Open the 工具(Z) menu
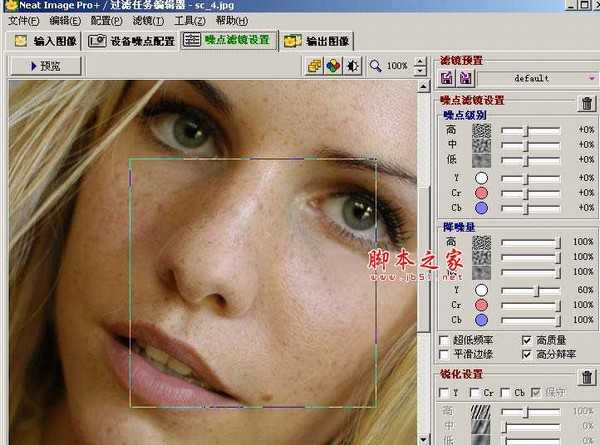Viewport: 600px width, 445px height. click(x=190, y=20)
